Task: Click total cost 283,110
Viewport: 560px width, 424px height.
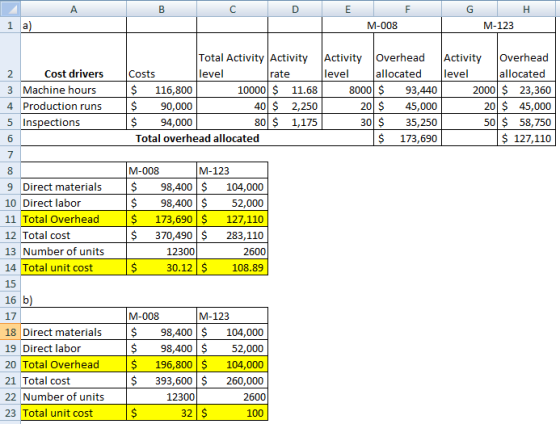Action: (x=232, y=235)
